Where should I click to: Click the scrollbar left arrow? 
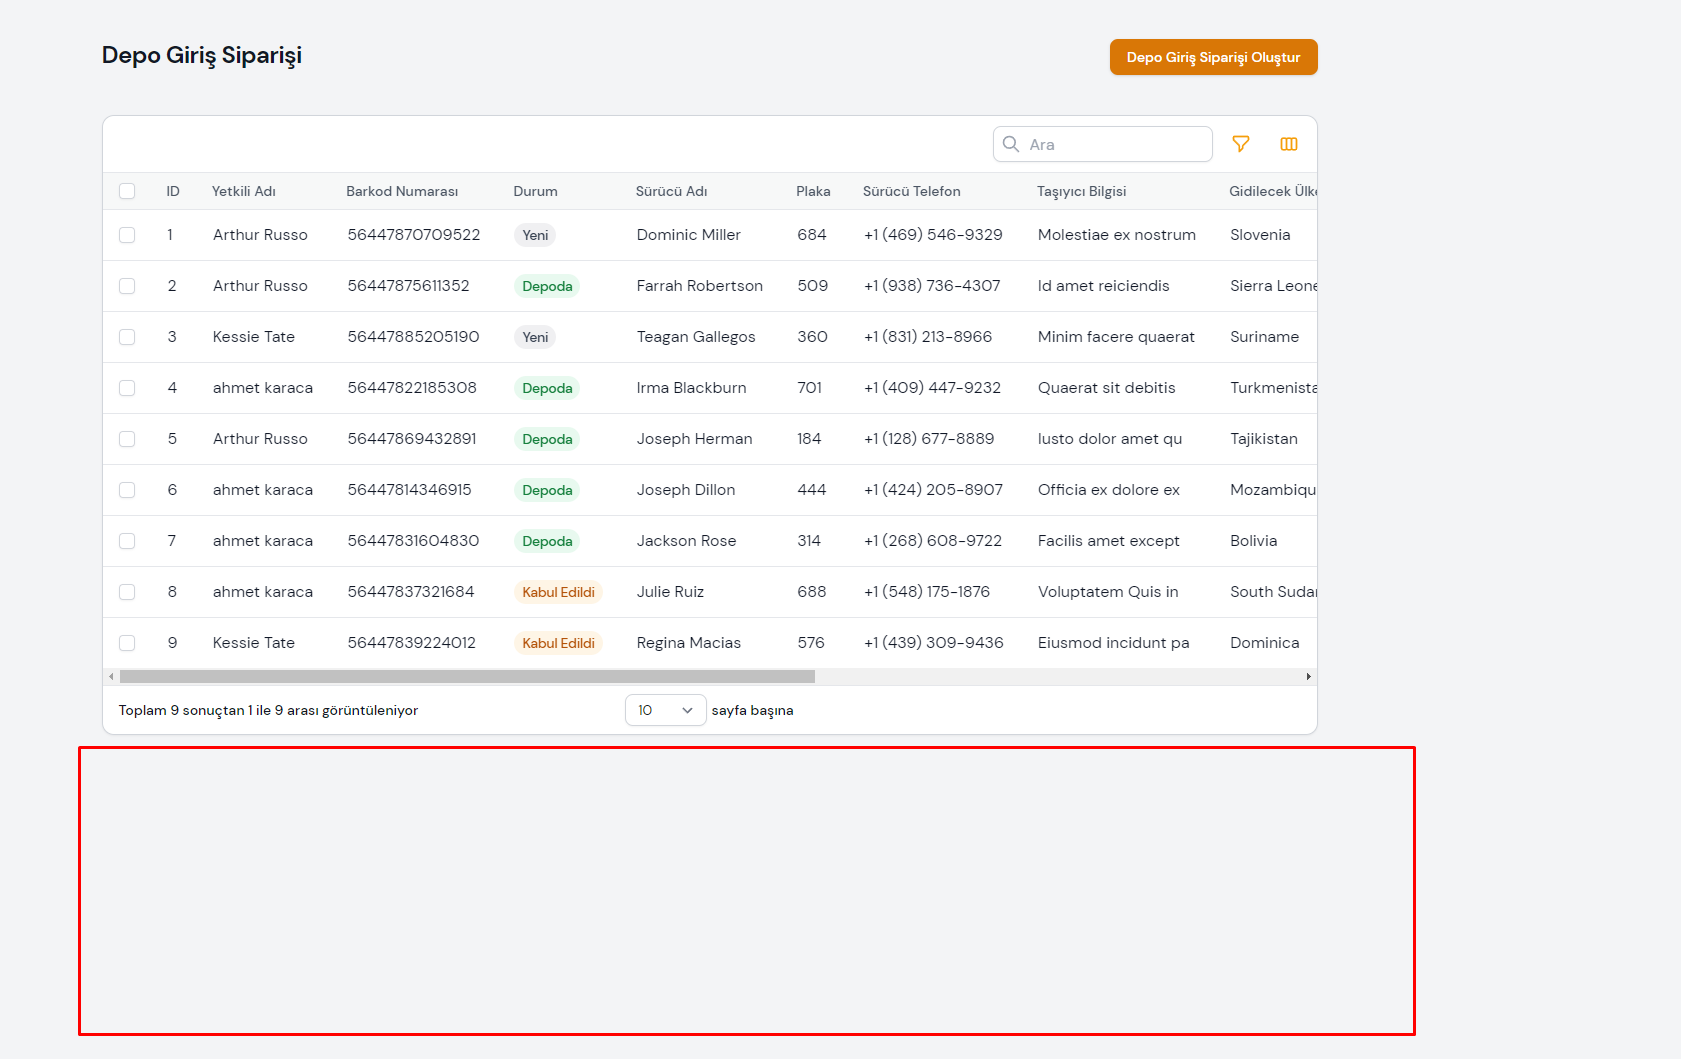pos(111,677)
